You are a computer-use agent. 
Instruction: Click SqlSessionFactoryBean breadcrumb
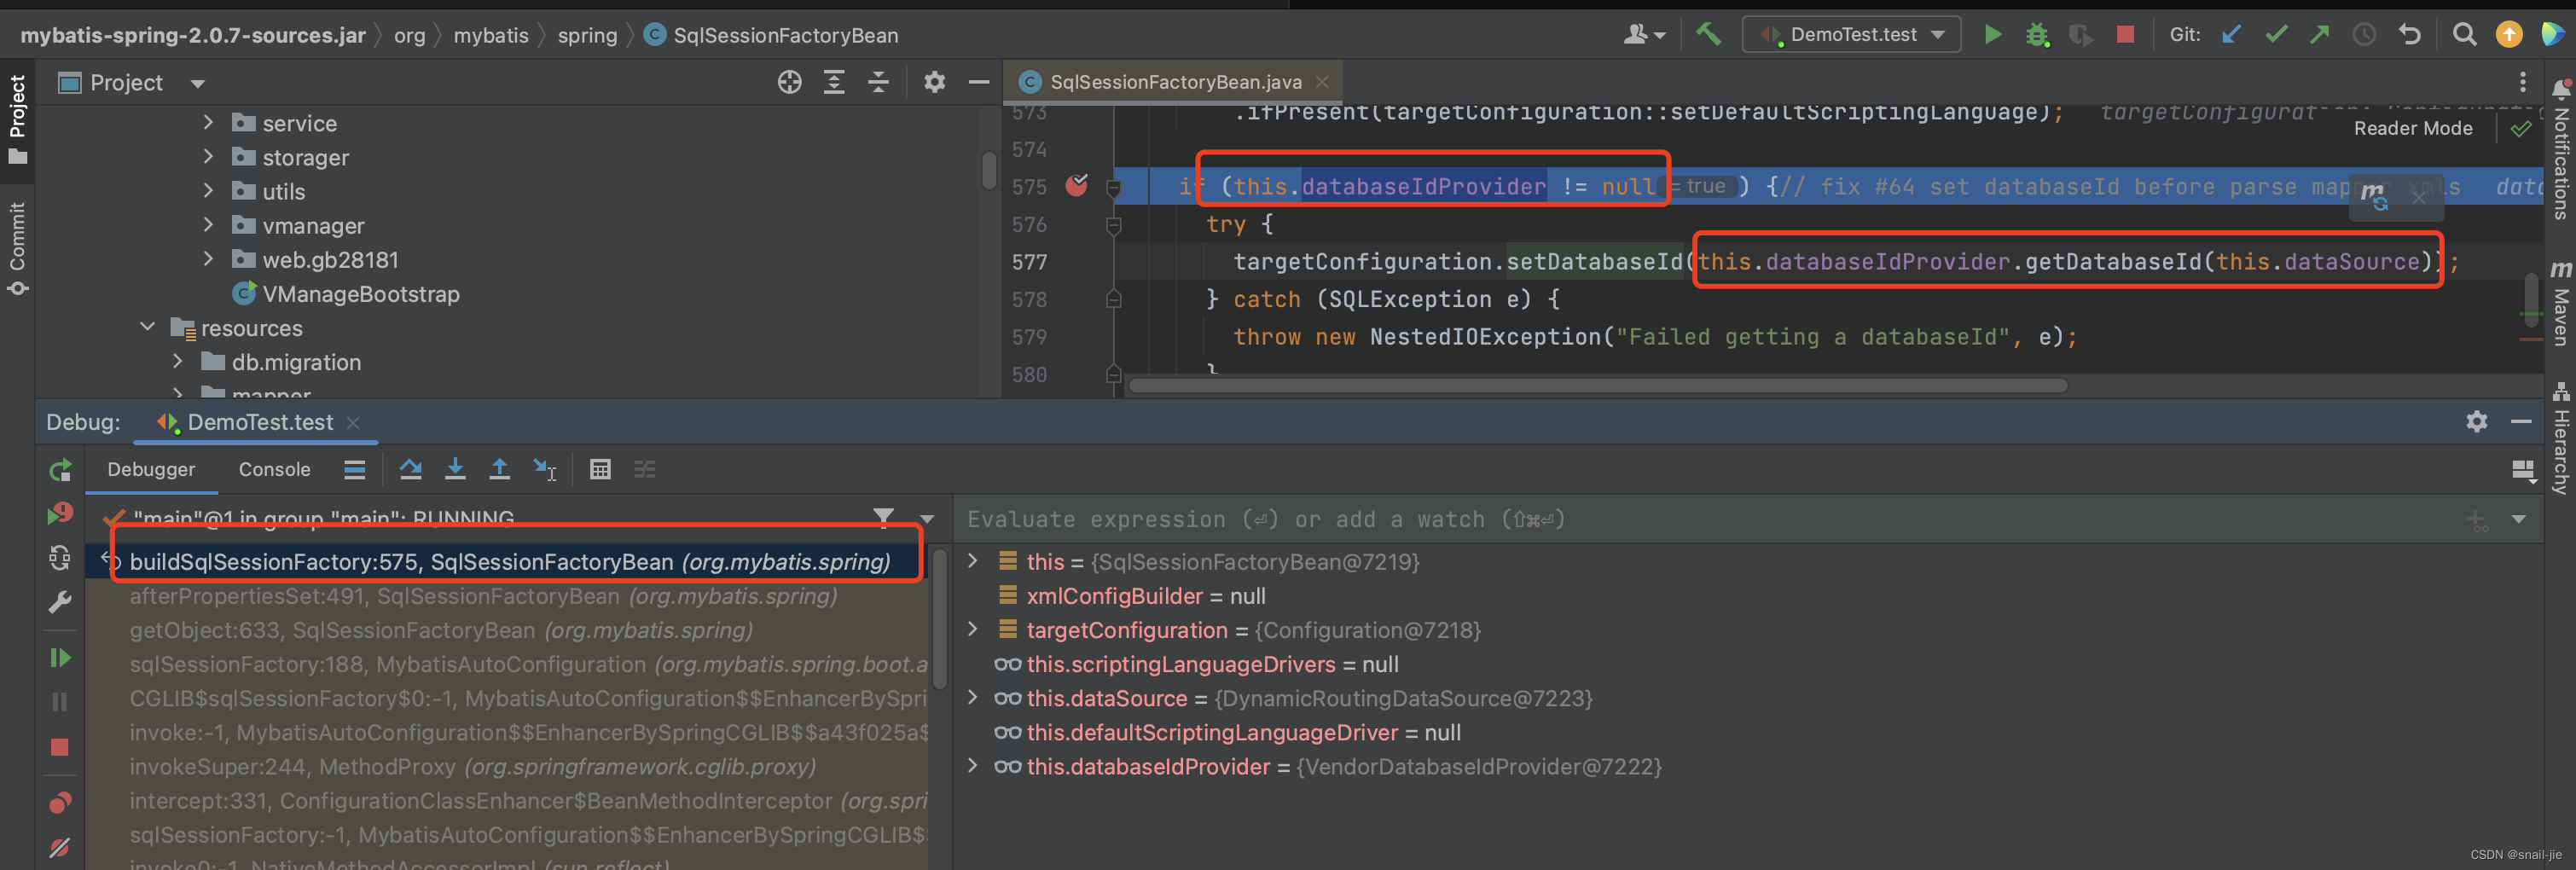point(771,35)
